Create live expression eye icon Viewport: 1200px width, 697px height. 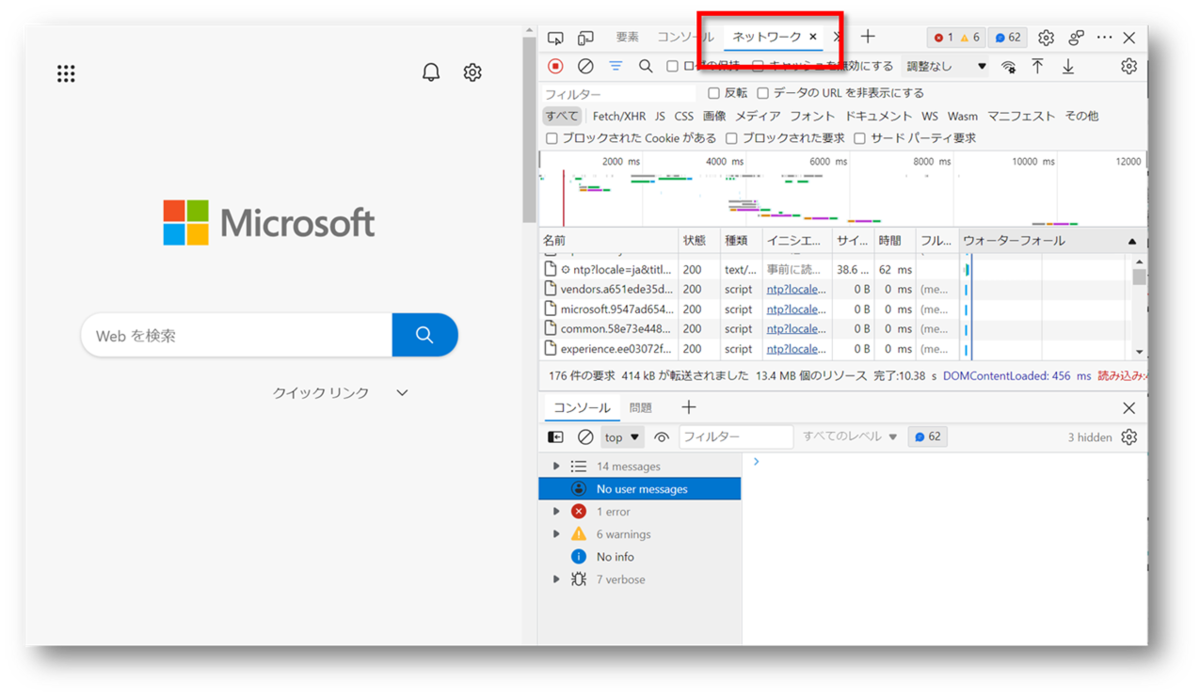point(661,437)
